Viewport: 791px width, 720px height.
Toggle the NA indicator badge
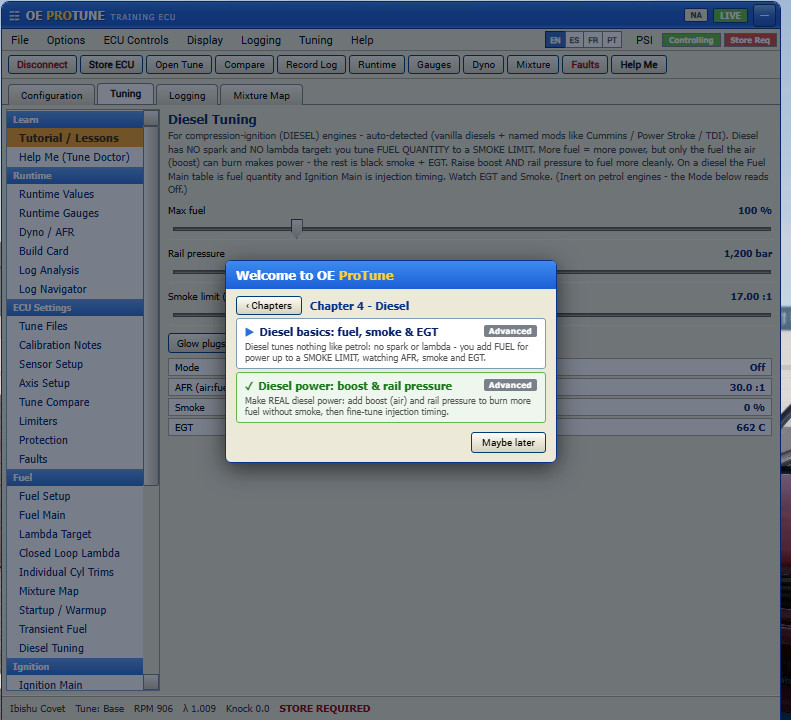(696, 15)
